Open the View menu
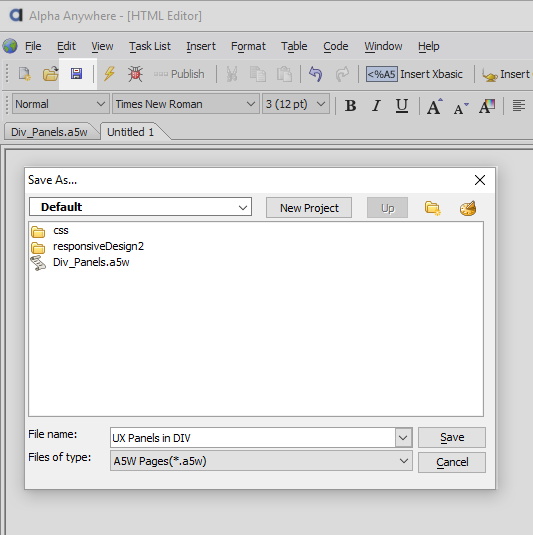Screen dimensions: 533x535 [102, 46]
